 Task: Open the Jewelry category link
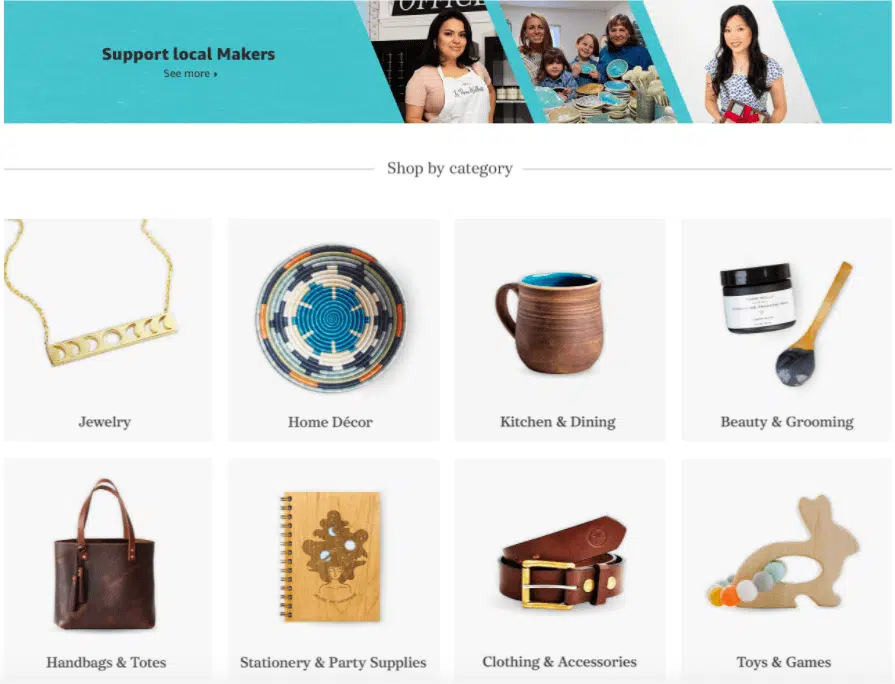(x=104, y=422)
